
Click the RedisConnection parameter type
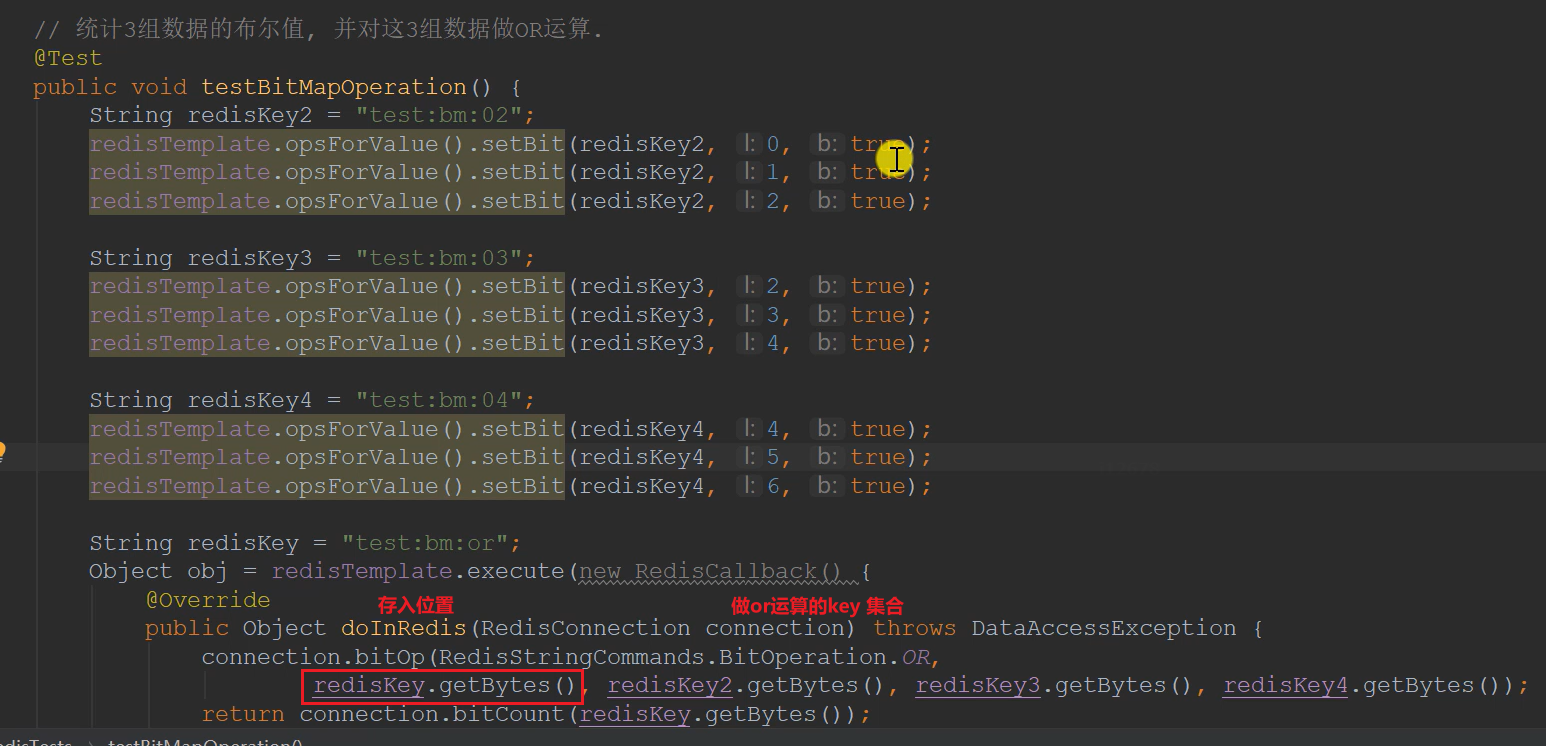pos(585,628)
